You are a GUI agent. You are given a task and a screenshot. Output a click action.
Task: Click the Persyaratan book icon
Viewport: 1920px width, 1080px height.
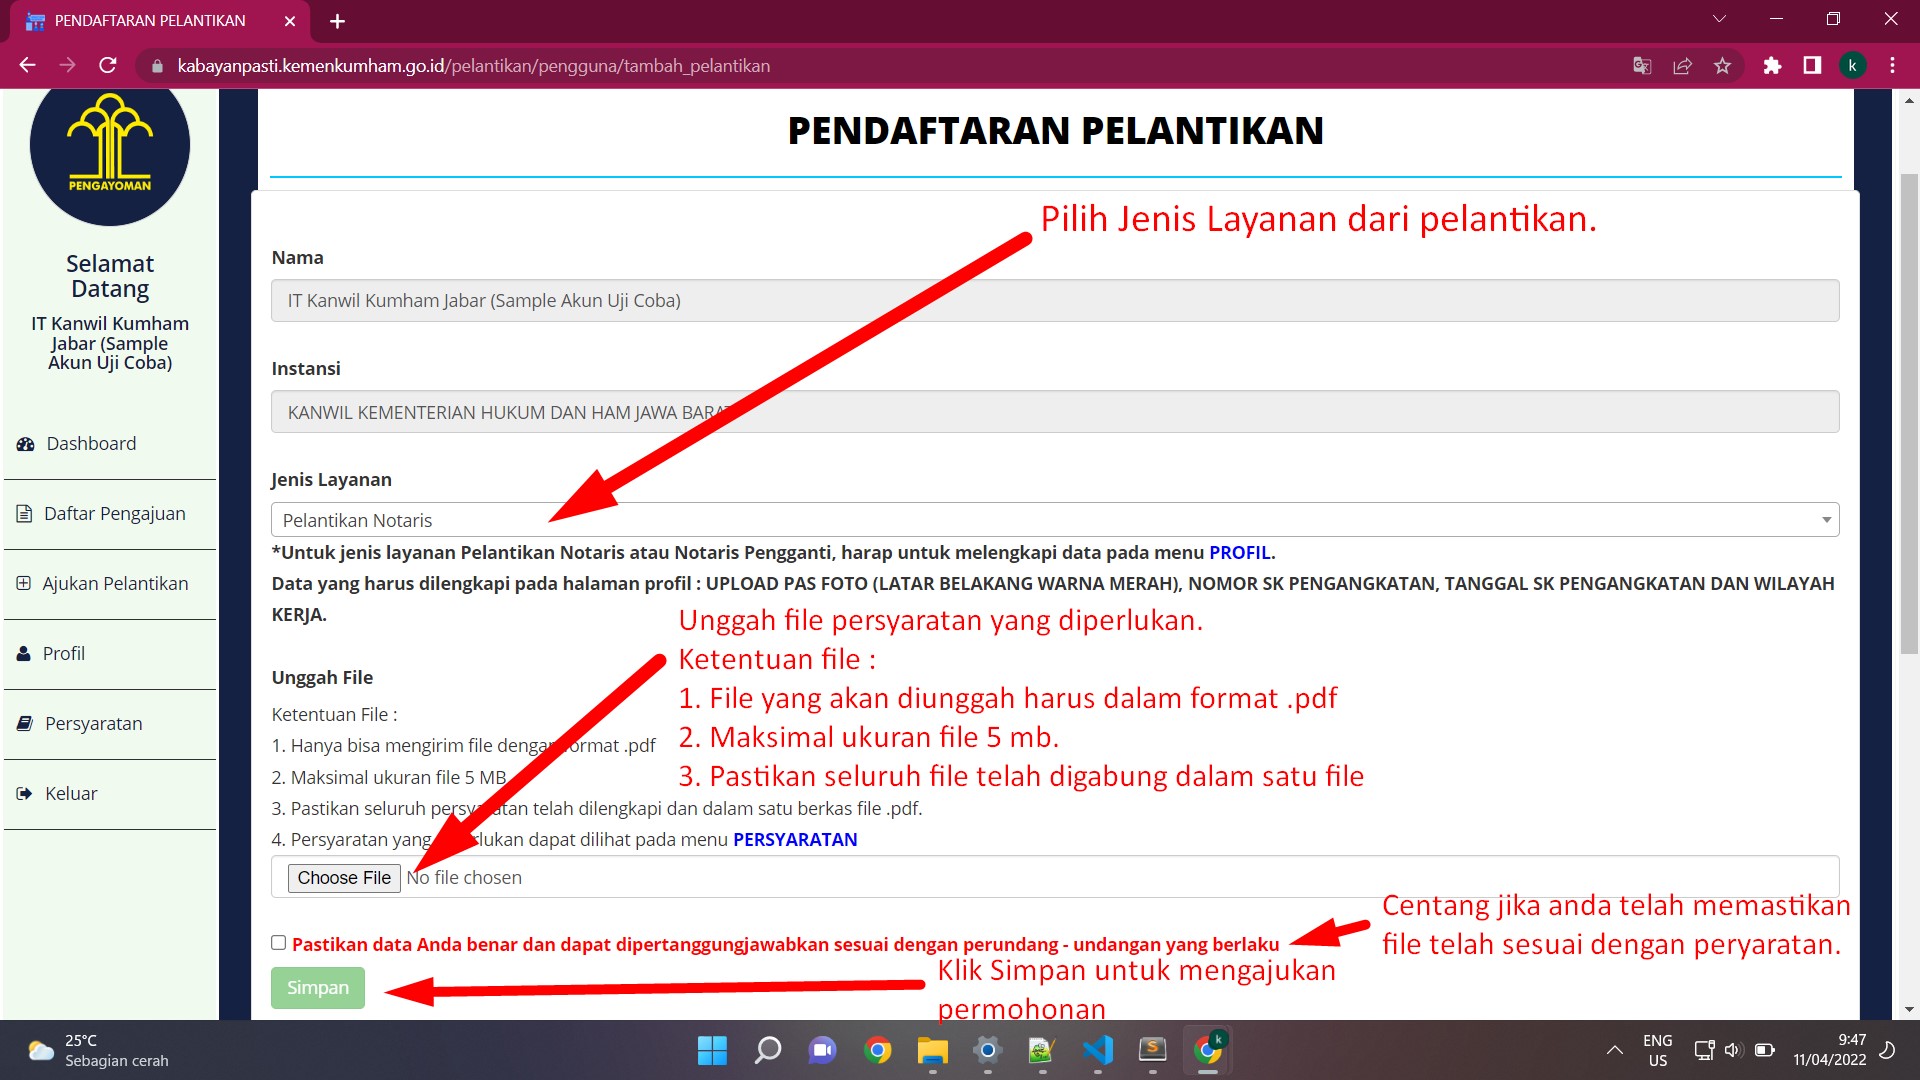(x=25, y=724)
